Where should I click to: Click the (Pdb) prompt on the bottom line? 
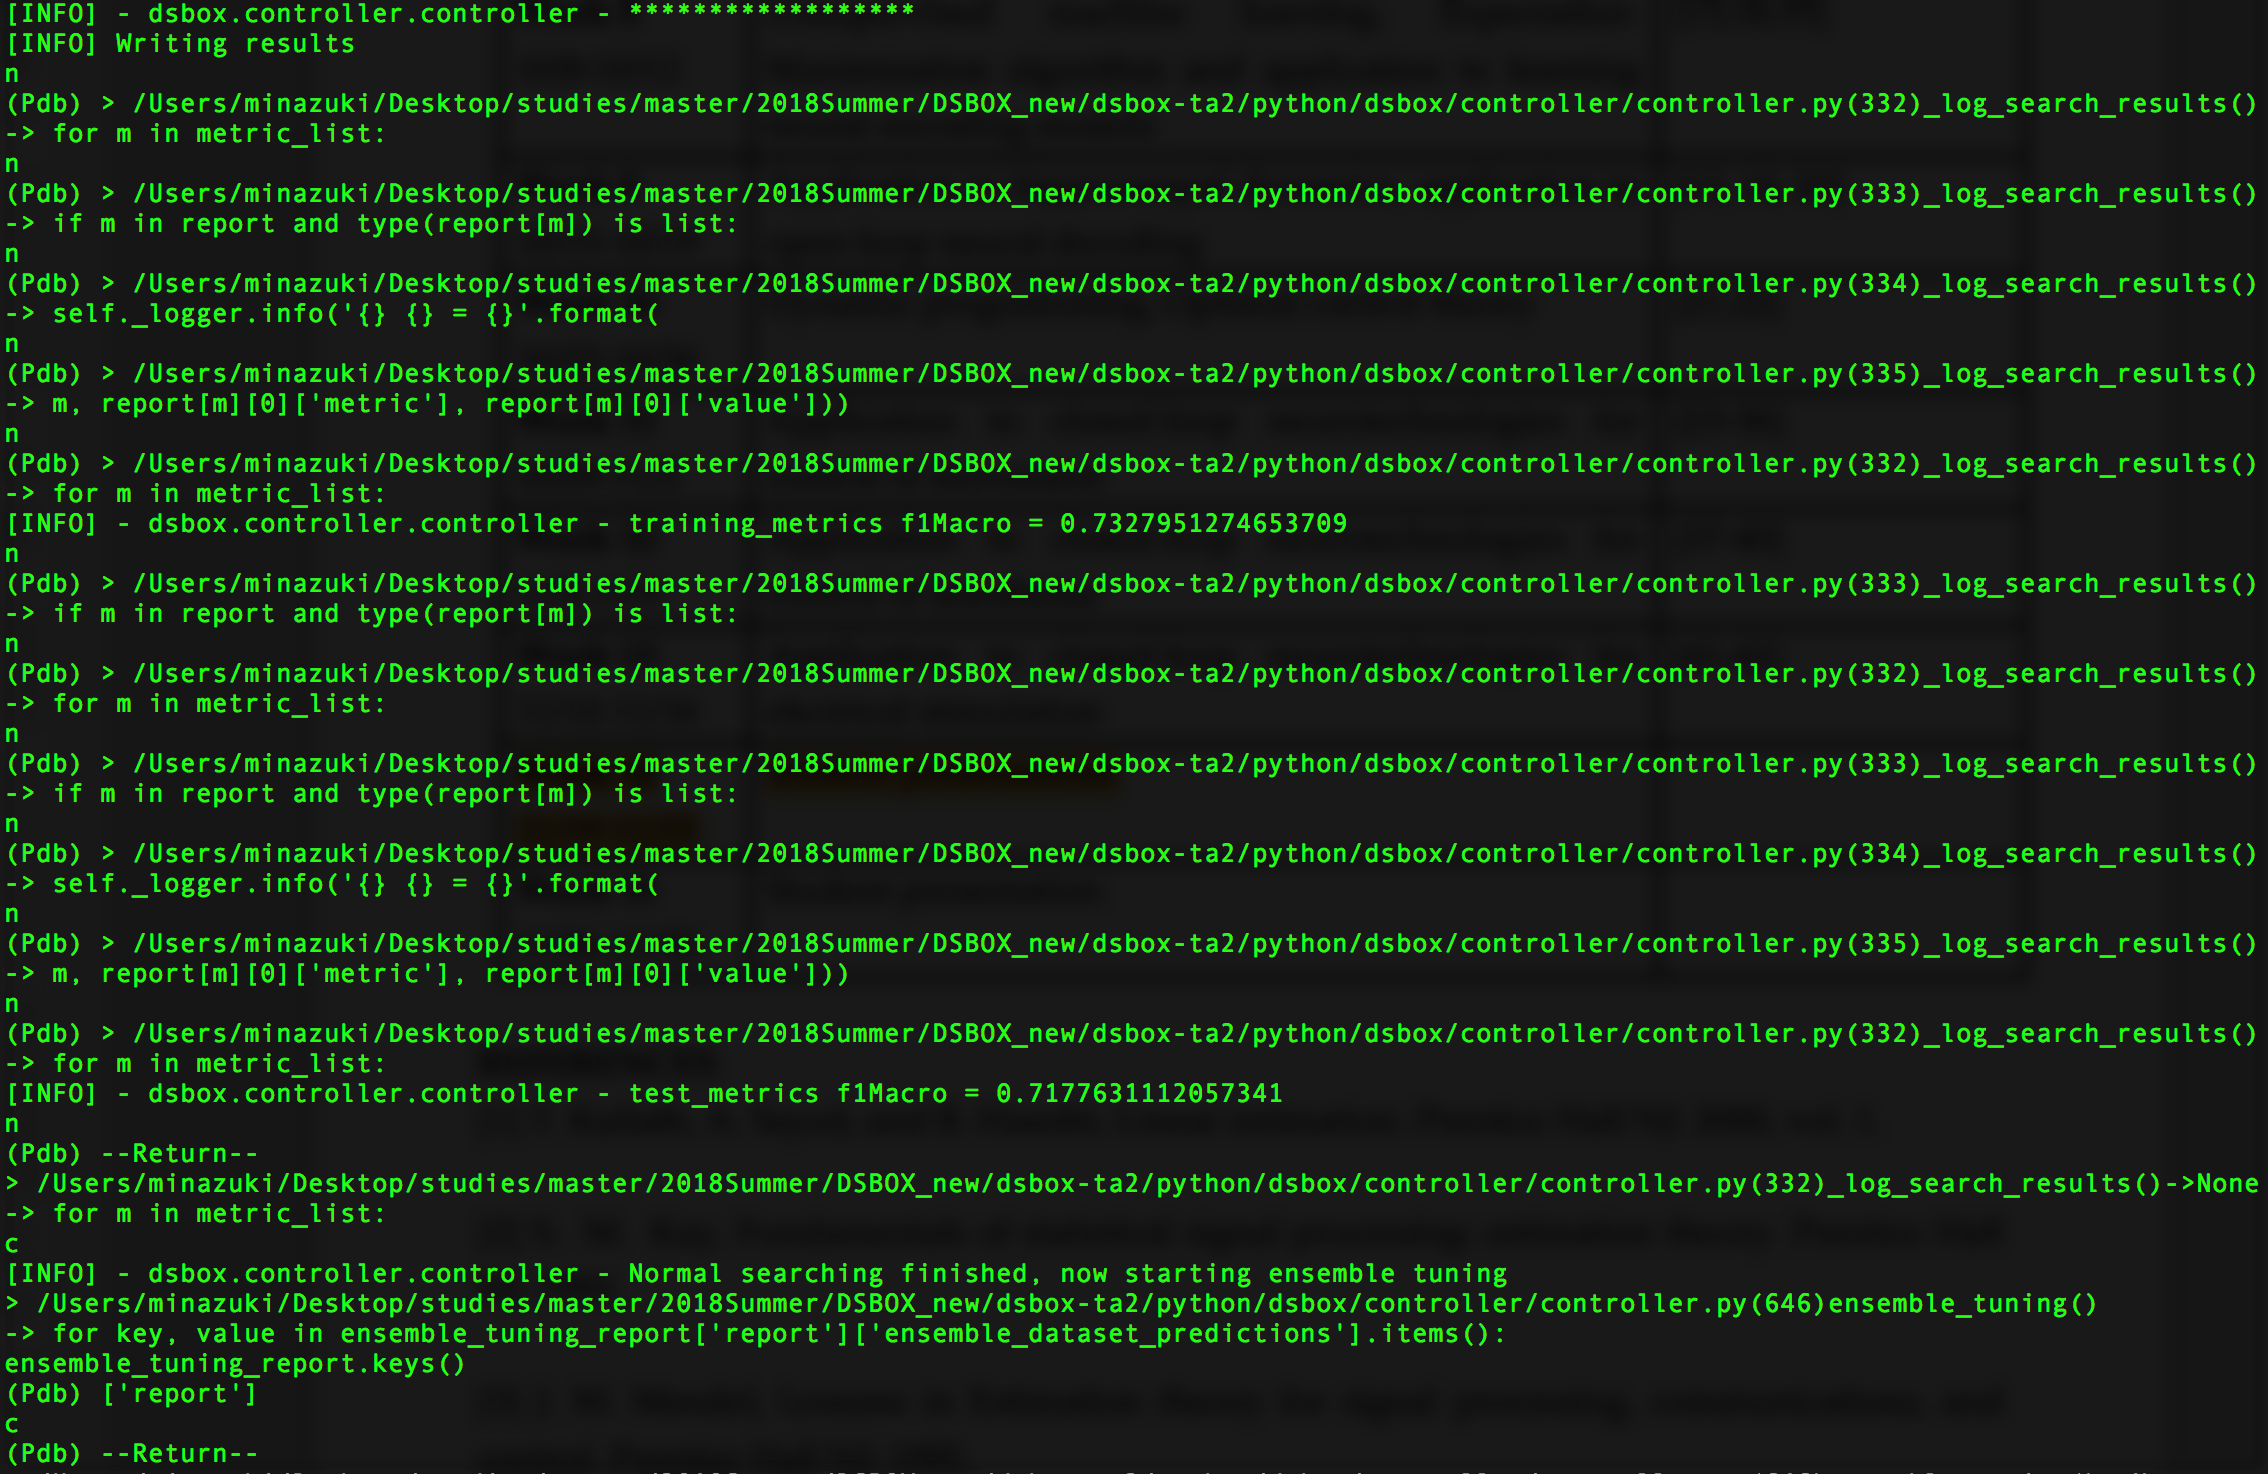(x=45, y=1452)
